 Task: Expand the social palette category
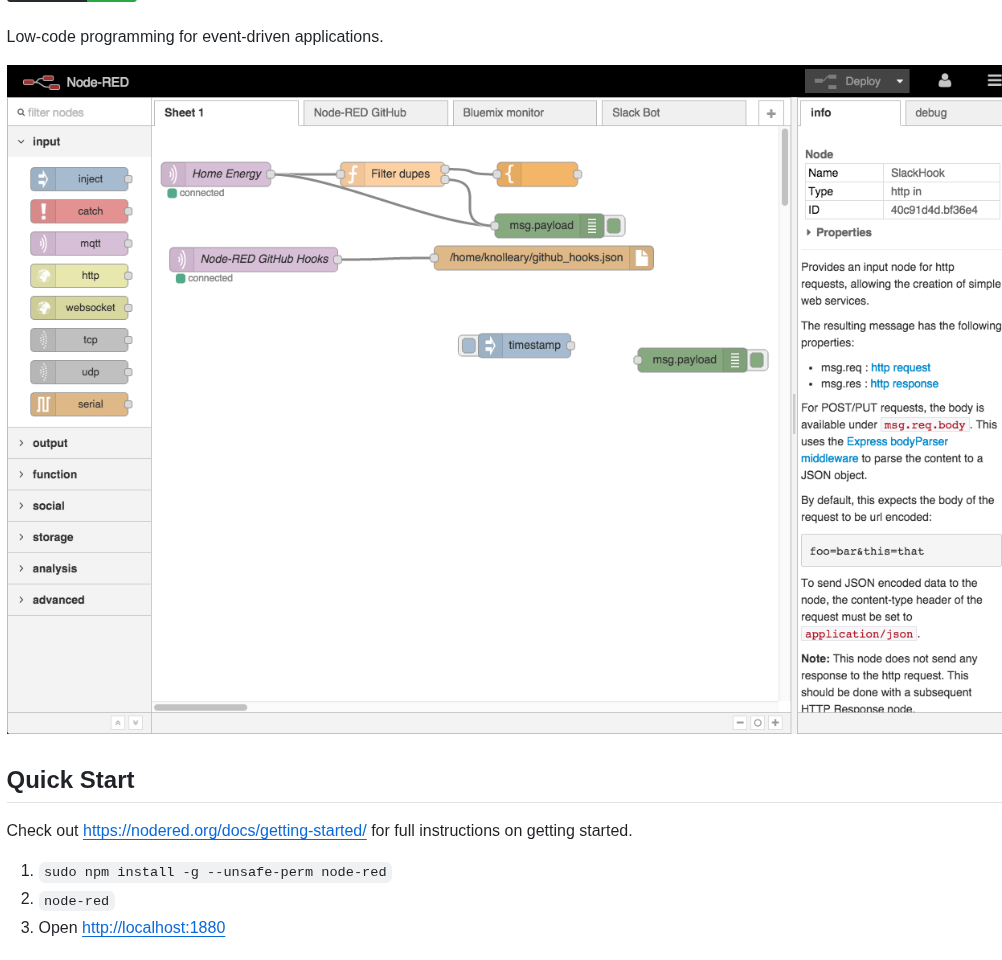tap(79, 506)
